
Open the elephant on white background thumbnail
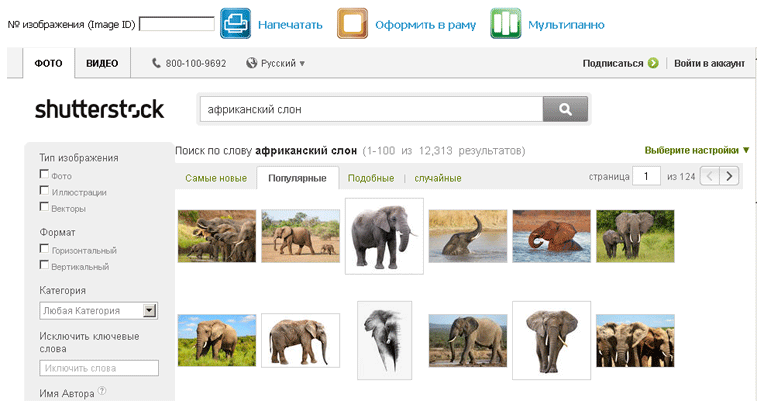tap(384, 236)
